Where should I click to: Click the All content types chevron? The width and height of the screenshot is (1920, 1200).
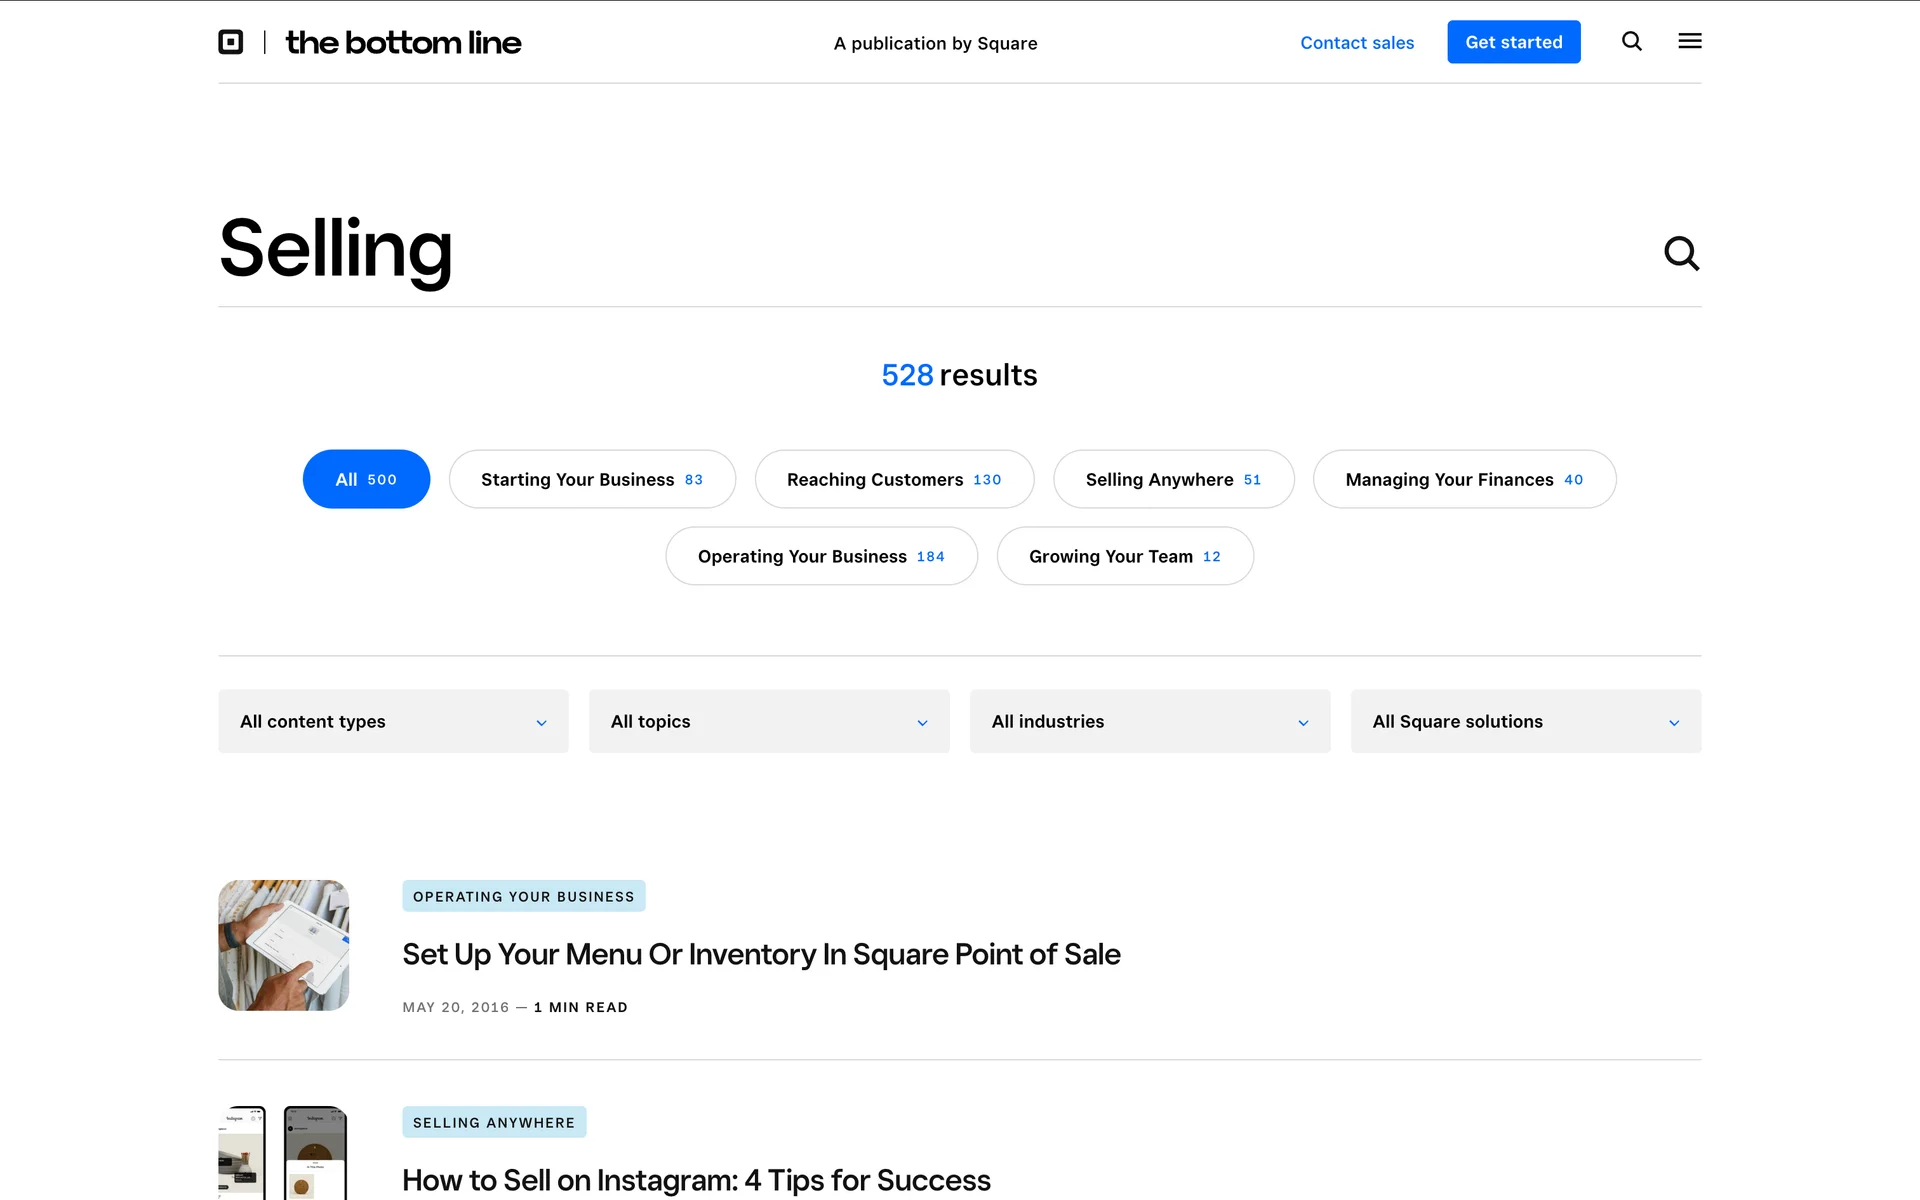point(541,723)
